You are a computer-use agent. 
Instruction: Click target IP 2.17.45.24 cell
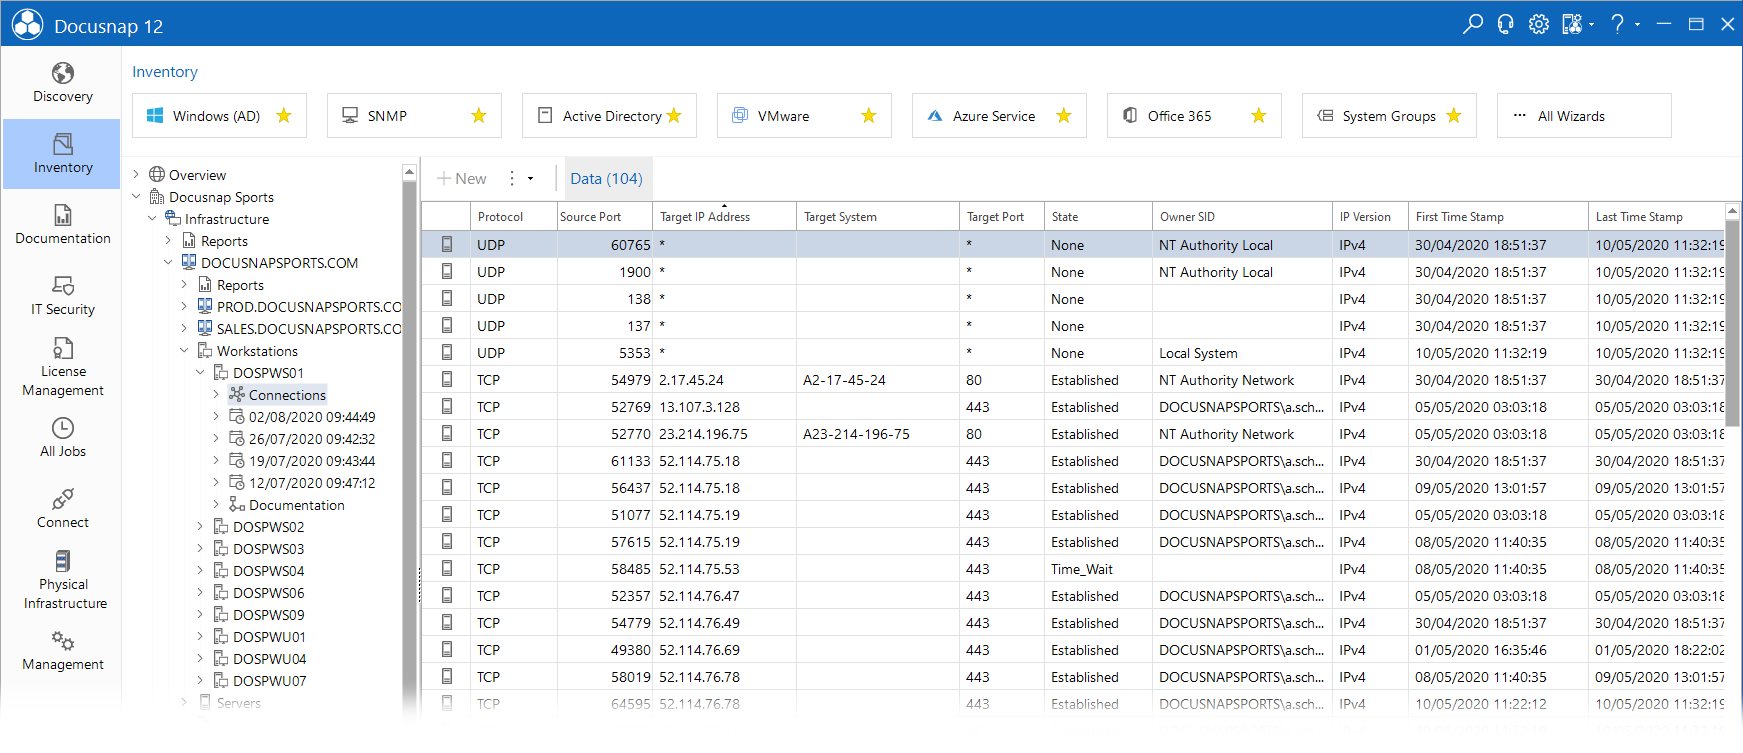(725, 380)
